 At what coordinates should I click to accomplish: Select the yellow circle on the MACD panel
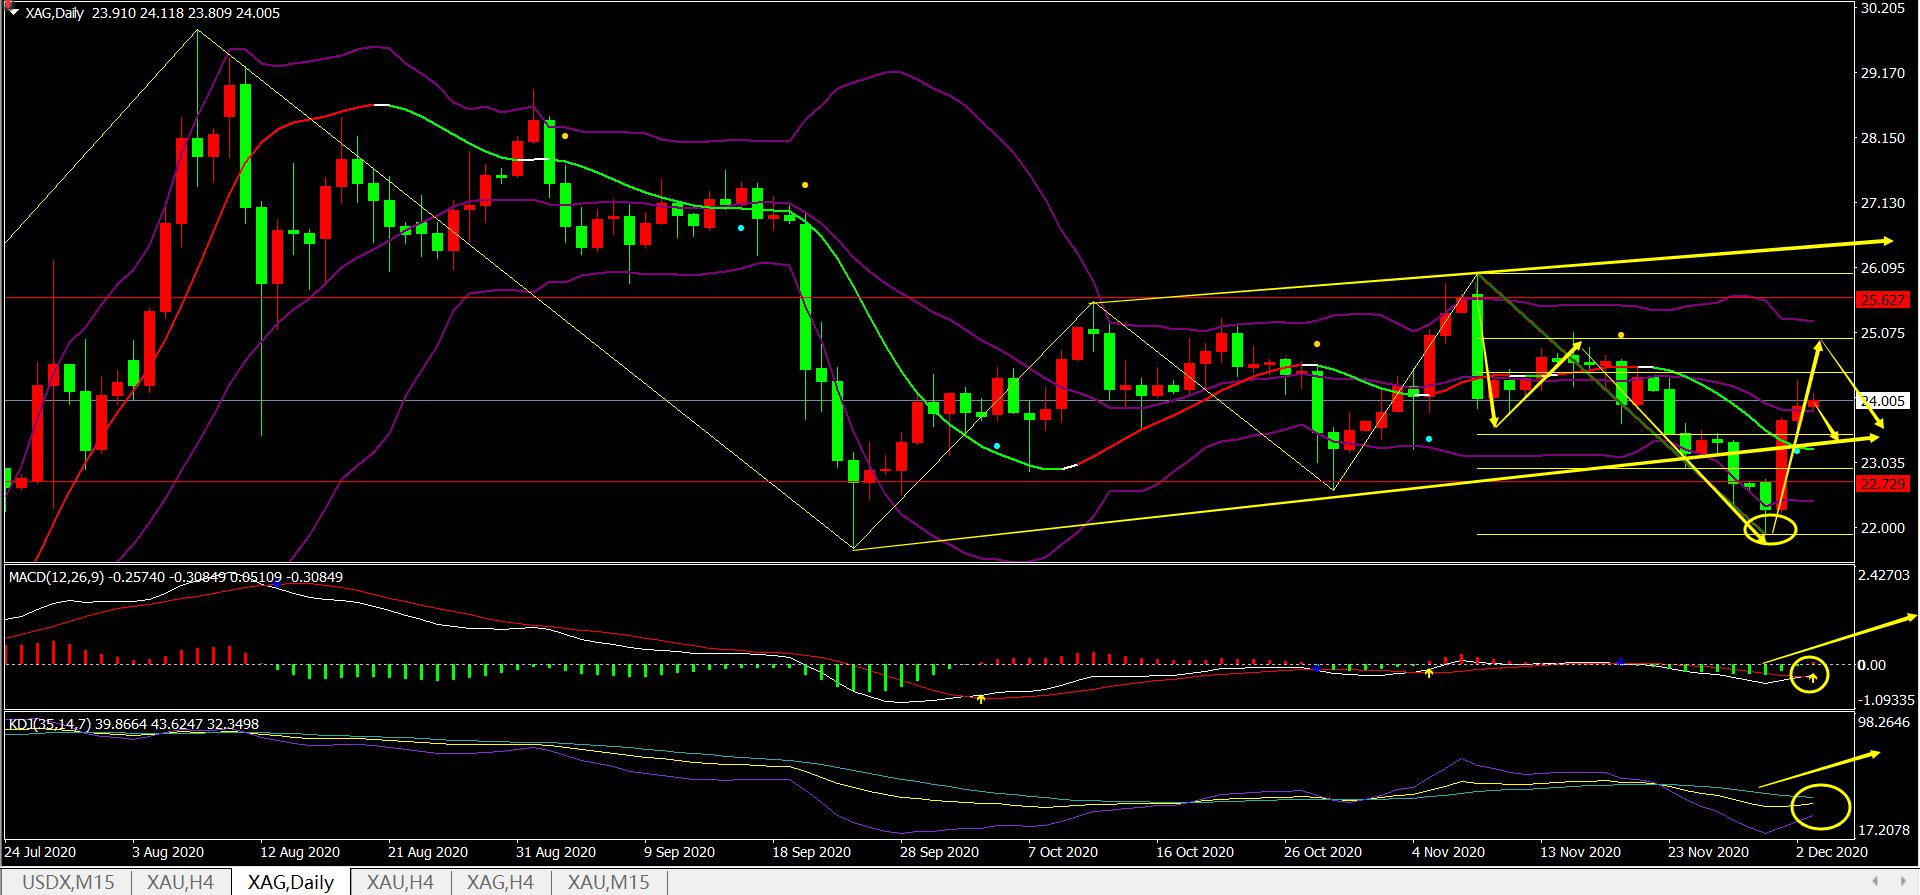click(1809, 674)
